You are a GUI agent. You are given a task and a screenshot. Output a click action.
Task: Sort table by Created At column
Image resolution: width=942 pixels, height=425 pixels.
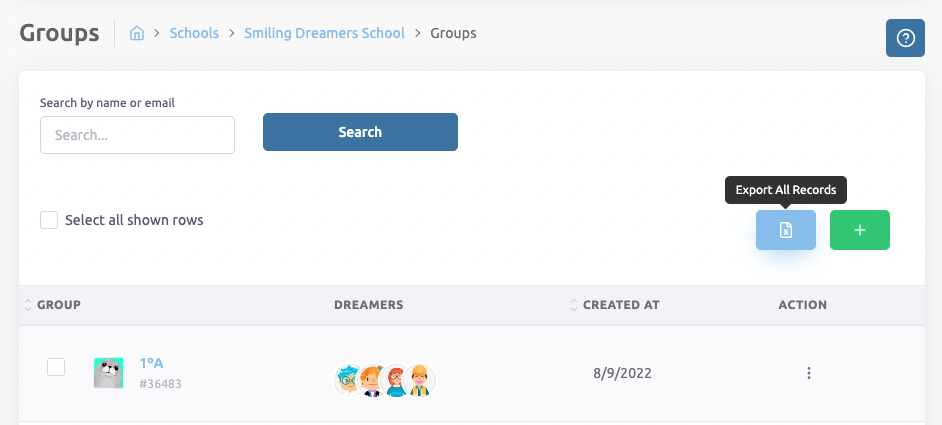620,305
